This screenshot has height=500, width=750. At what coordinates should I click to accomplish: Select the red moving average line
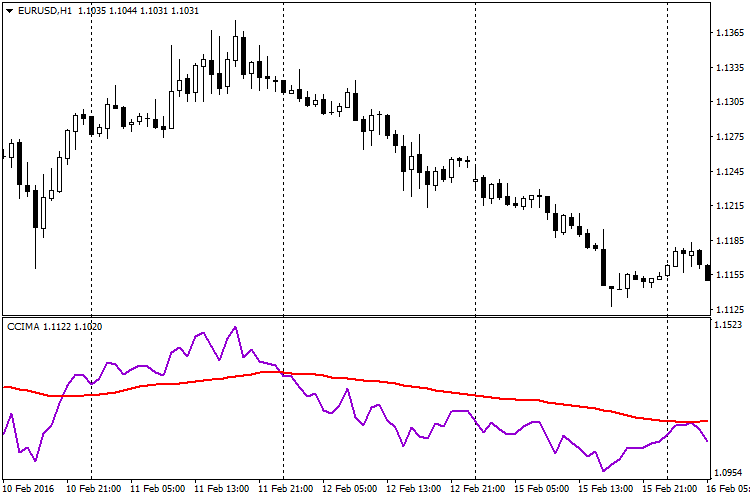click(400, 383)
